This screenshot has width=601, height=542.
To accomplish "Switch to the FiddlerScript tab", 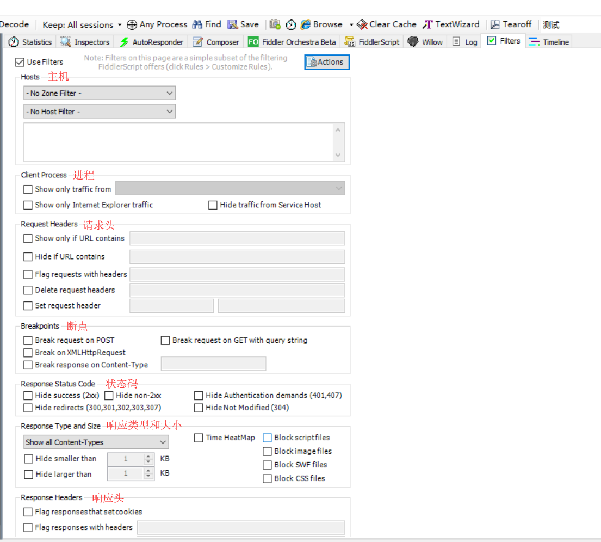I will click(x=371, y=42).
